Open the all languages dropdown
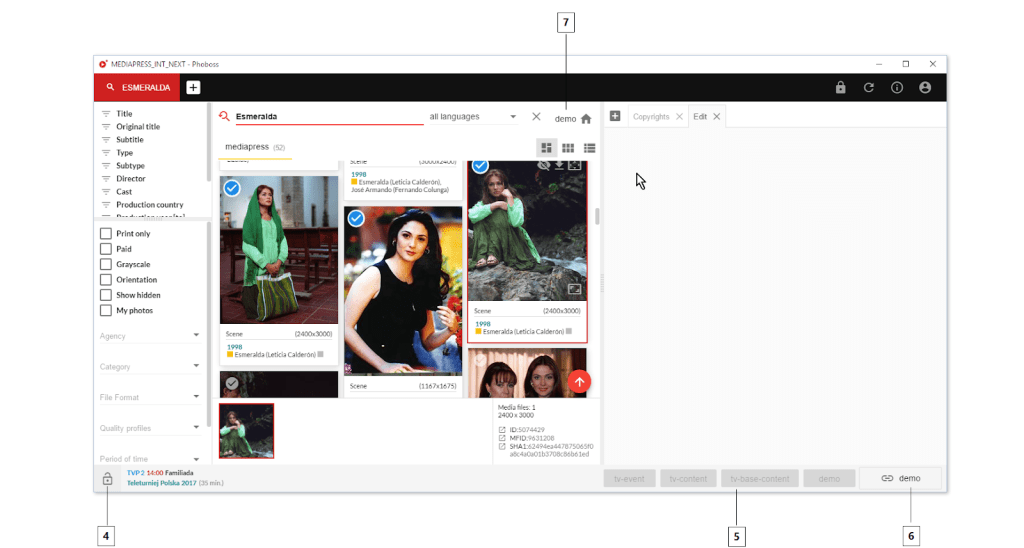Image resolution: width=1024 pixels, height=548 pixels. 473,116
